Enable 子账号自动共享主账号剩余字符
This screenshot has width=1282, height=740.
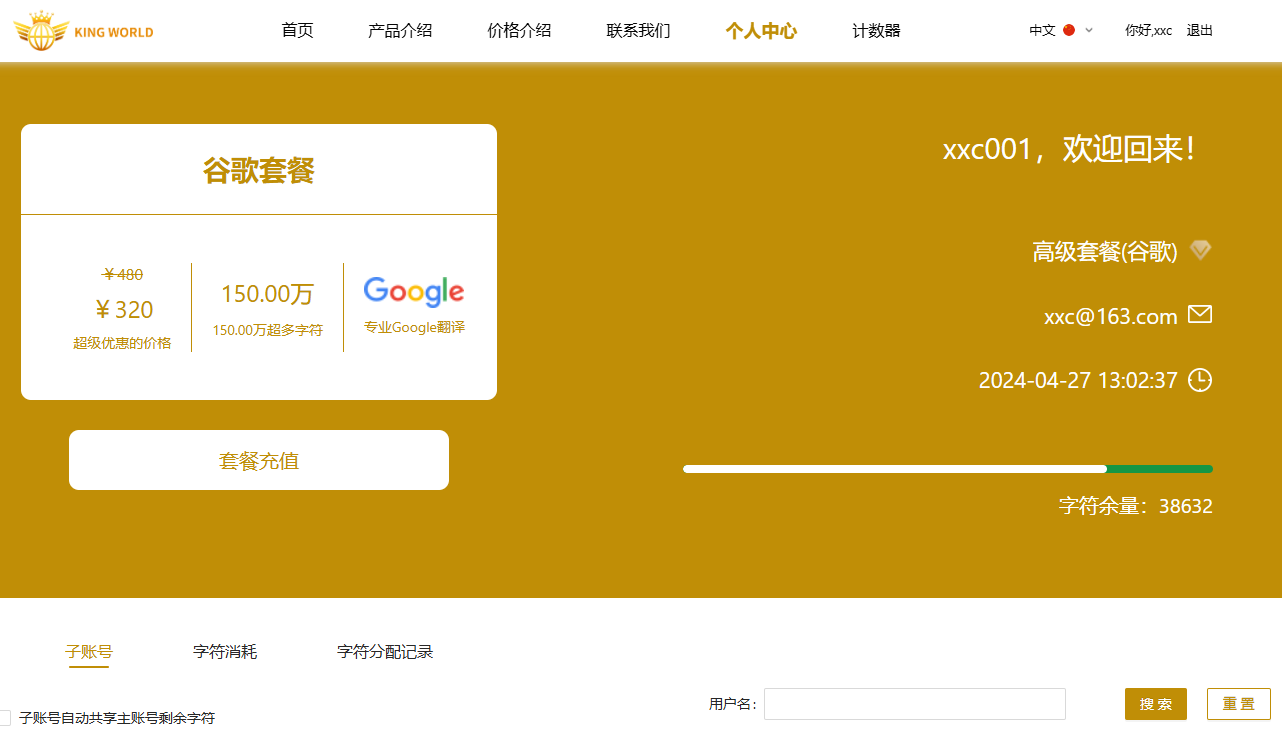7,717
